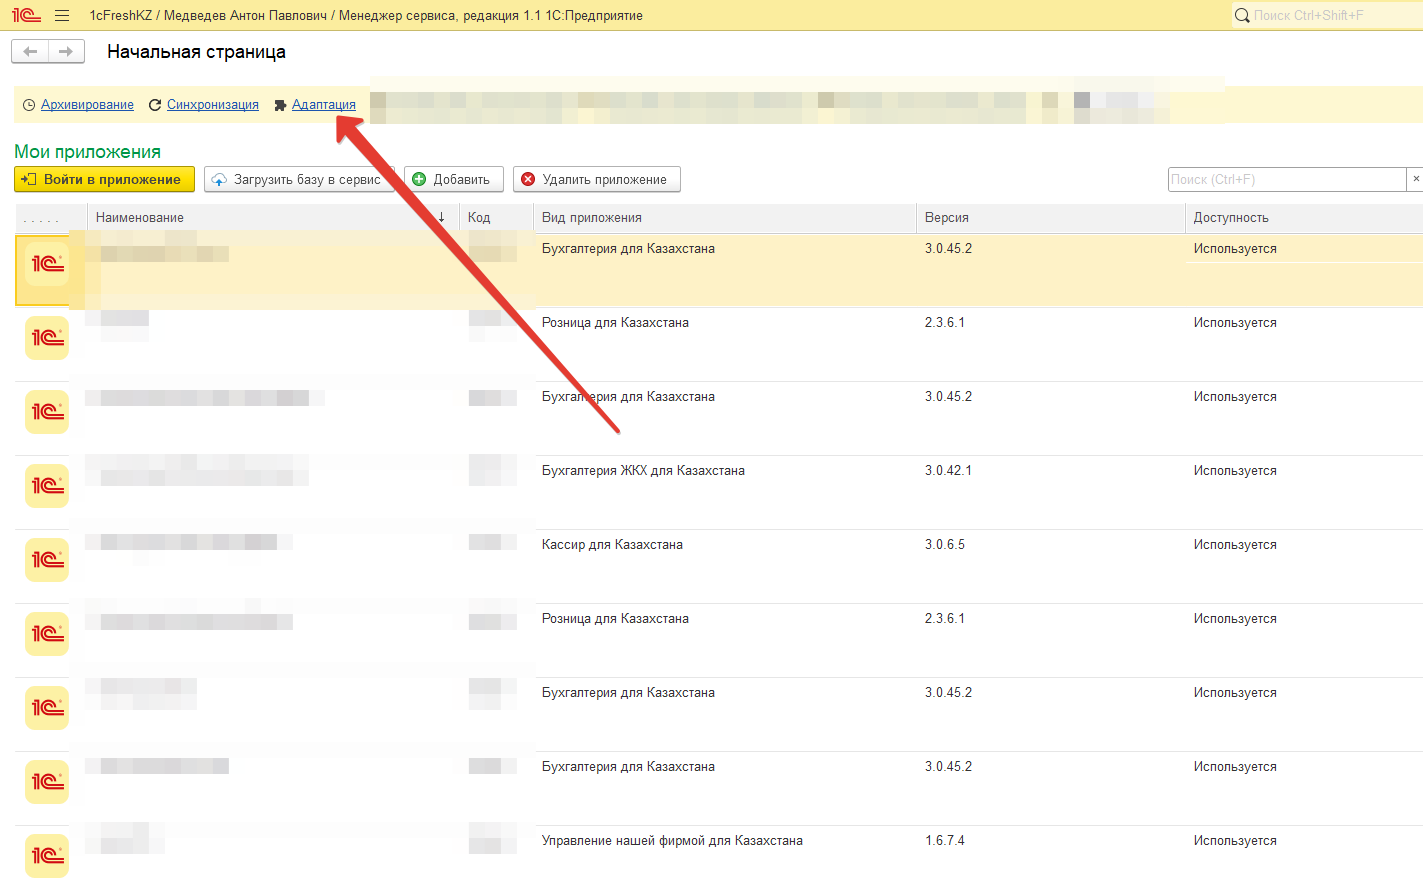Open the Архивирование link
1423x896 pixels.
tap(87, 105)
